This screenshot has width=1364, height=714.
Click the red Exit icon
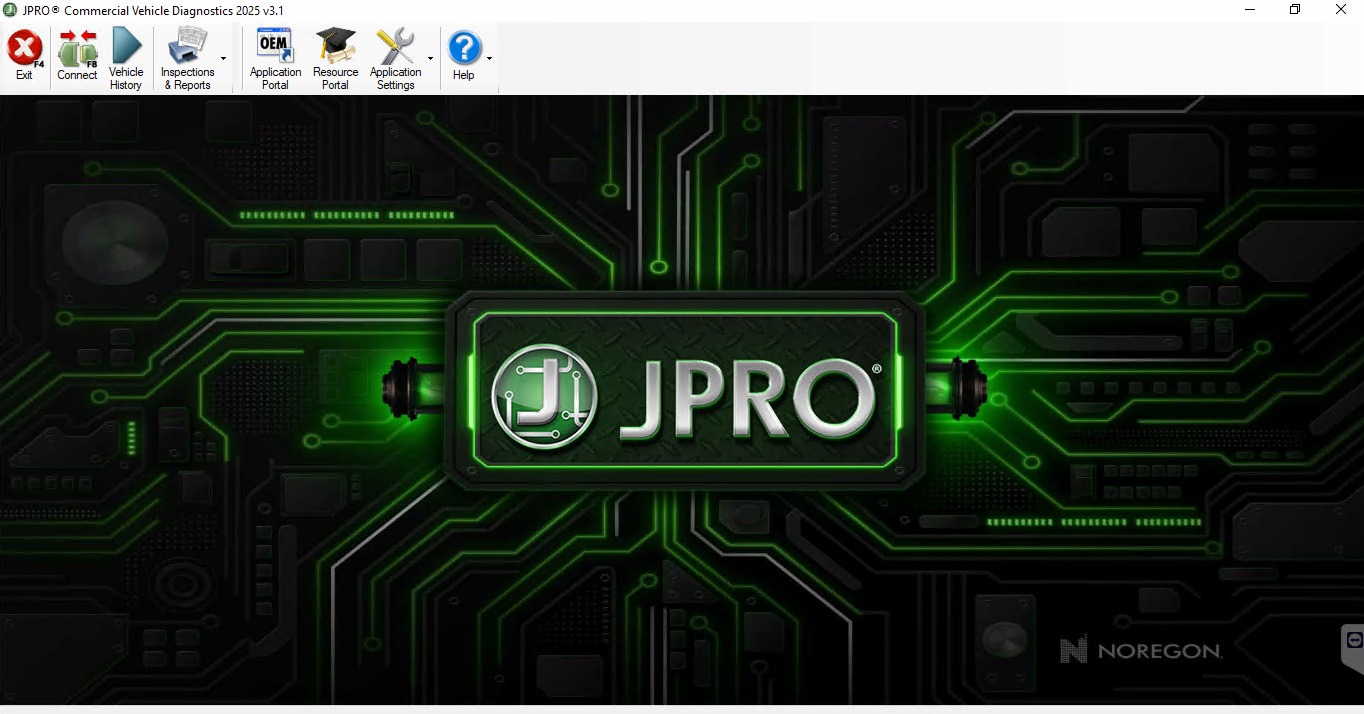click(24, 48)
